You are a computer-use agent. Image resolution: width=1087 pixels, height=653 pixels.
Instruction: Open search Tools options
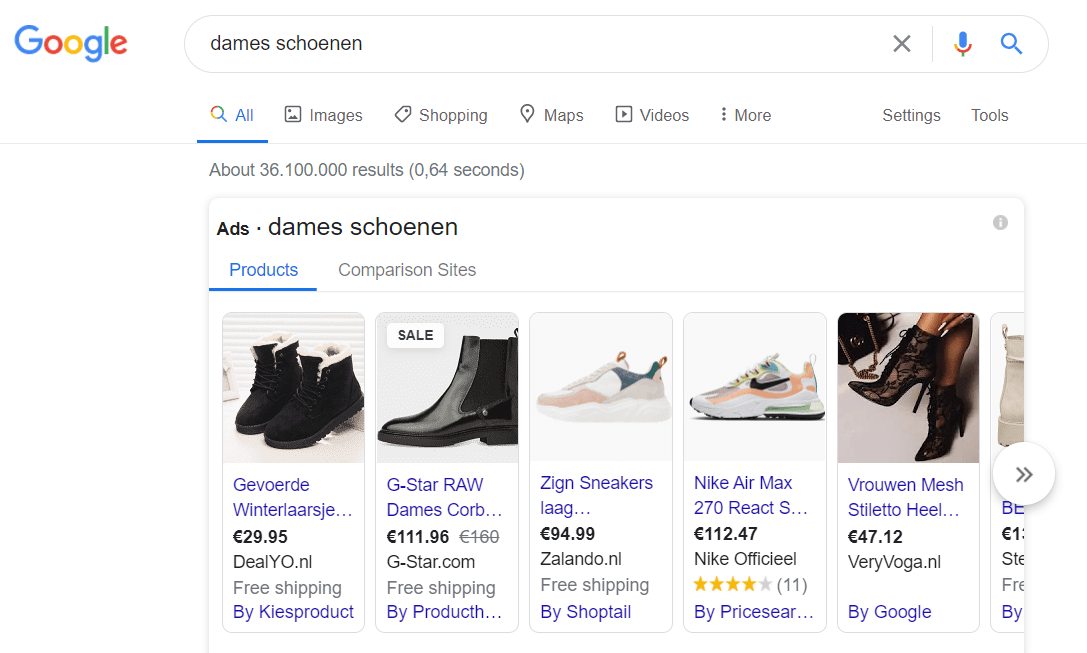pyautogui.click(x=989, y=115)
